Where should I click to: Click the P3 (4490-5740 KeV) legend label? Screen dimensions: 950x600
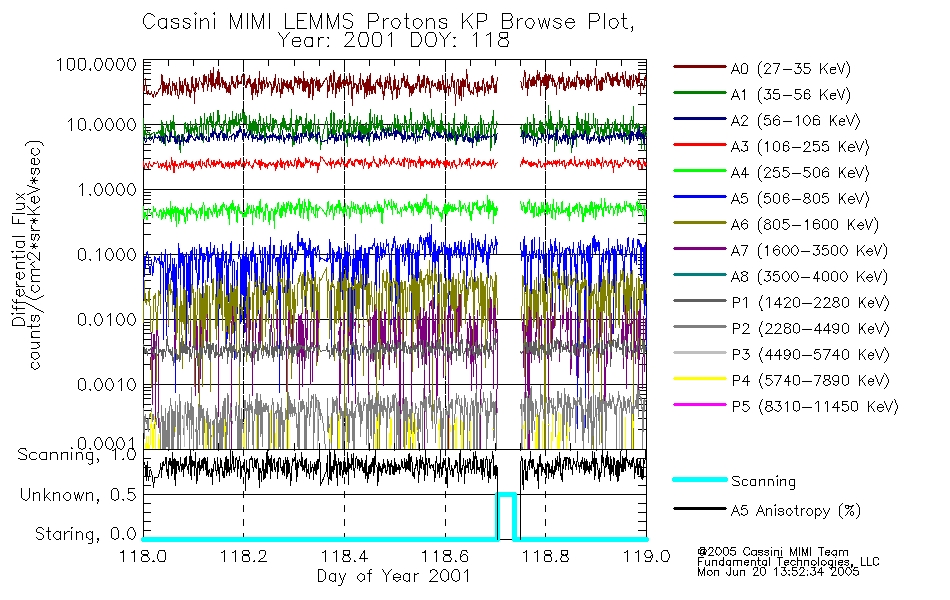(x=810, y=355)
